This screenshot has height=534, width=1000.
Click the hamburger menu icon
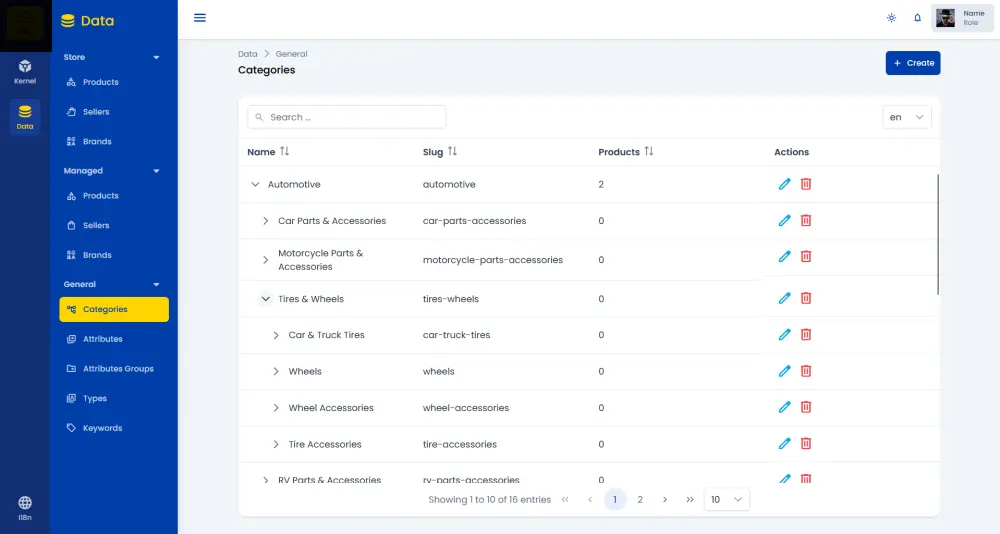pyautogui.click(x=200, y=18)
